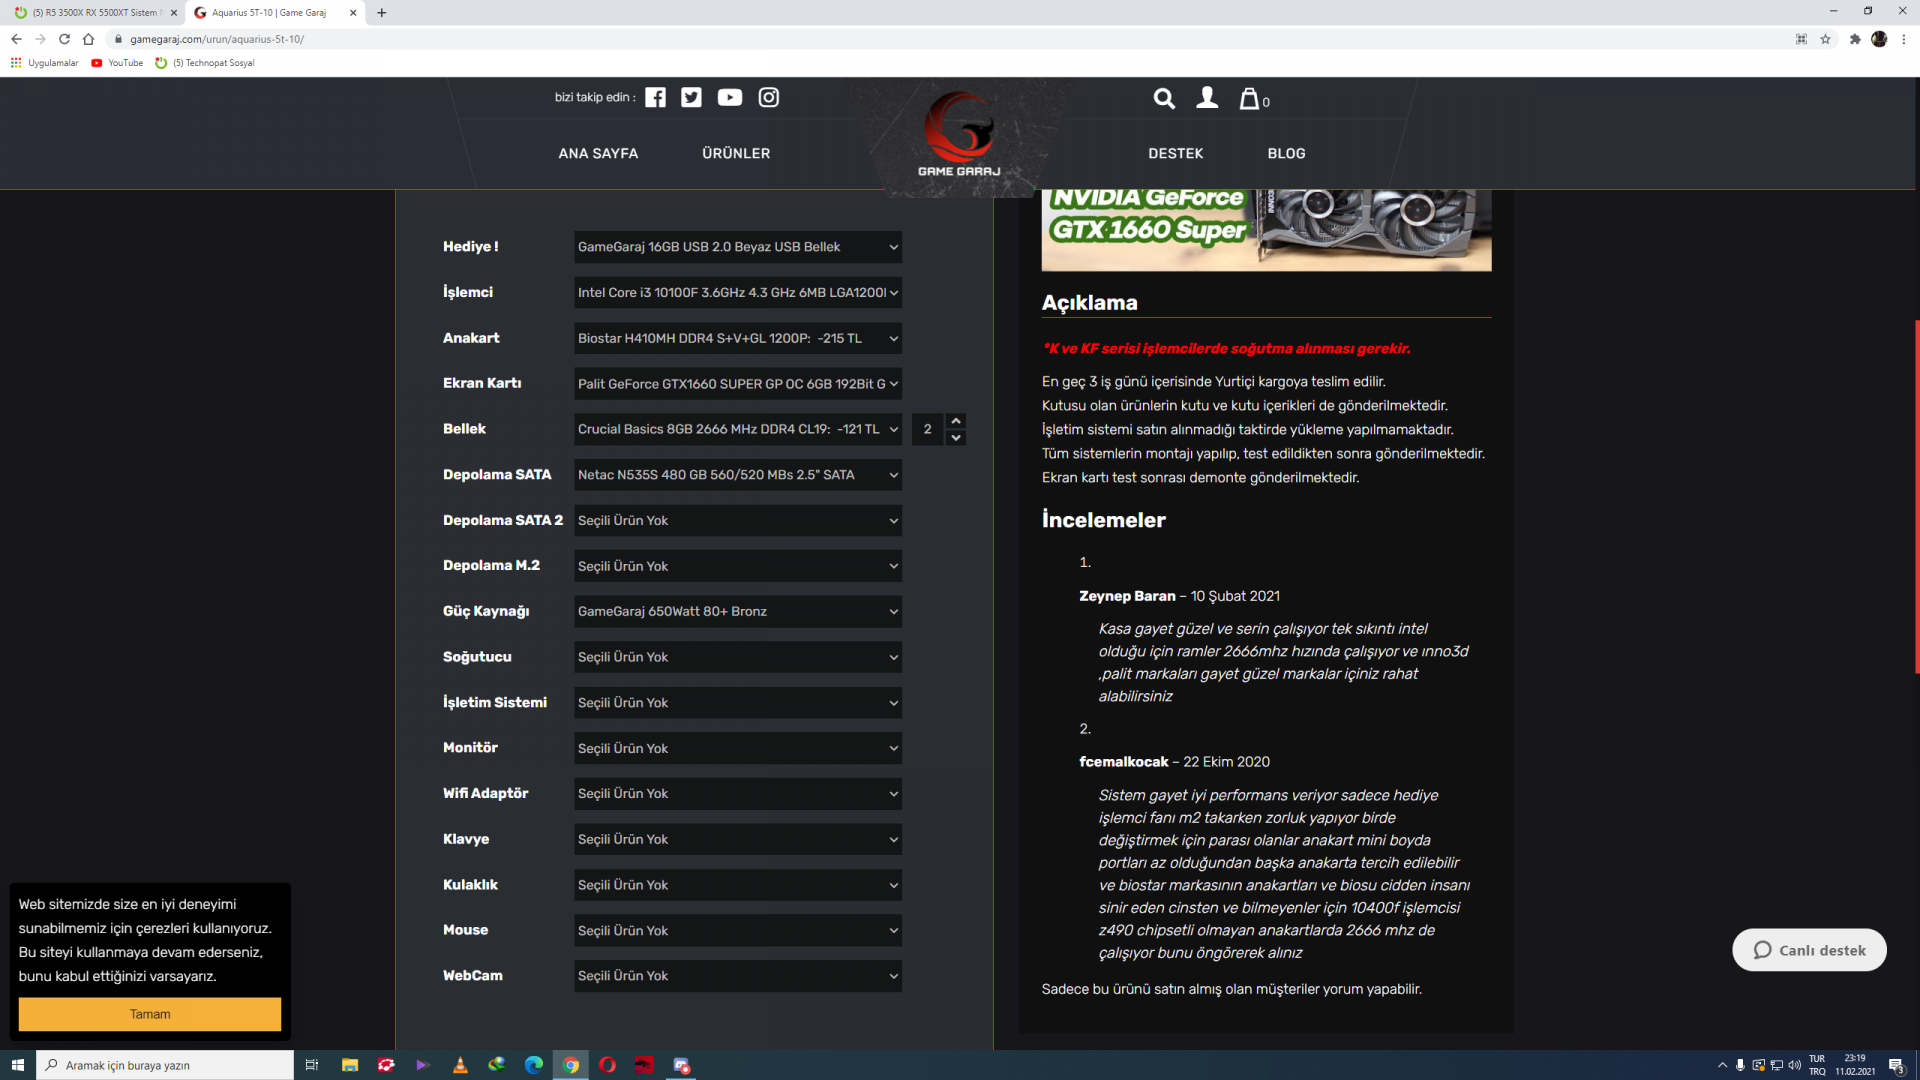Open Canlı destek live chat
The height and width of the screenshot is (1080, 1920).
pyautogui.click(x=1809, y=950)
